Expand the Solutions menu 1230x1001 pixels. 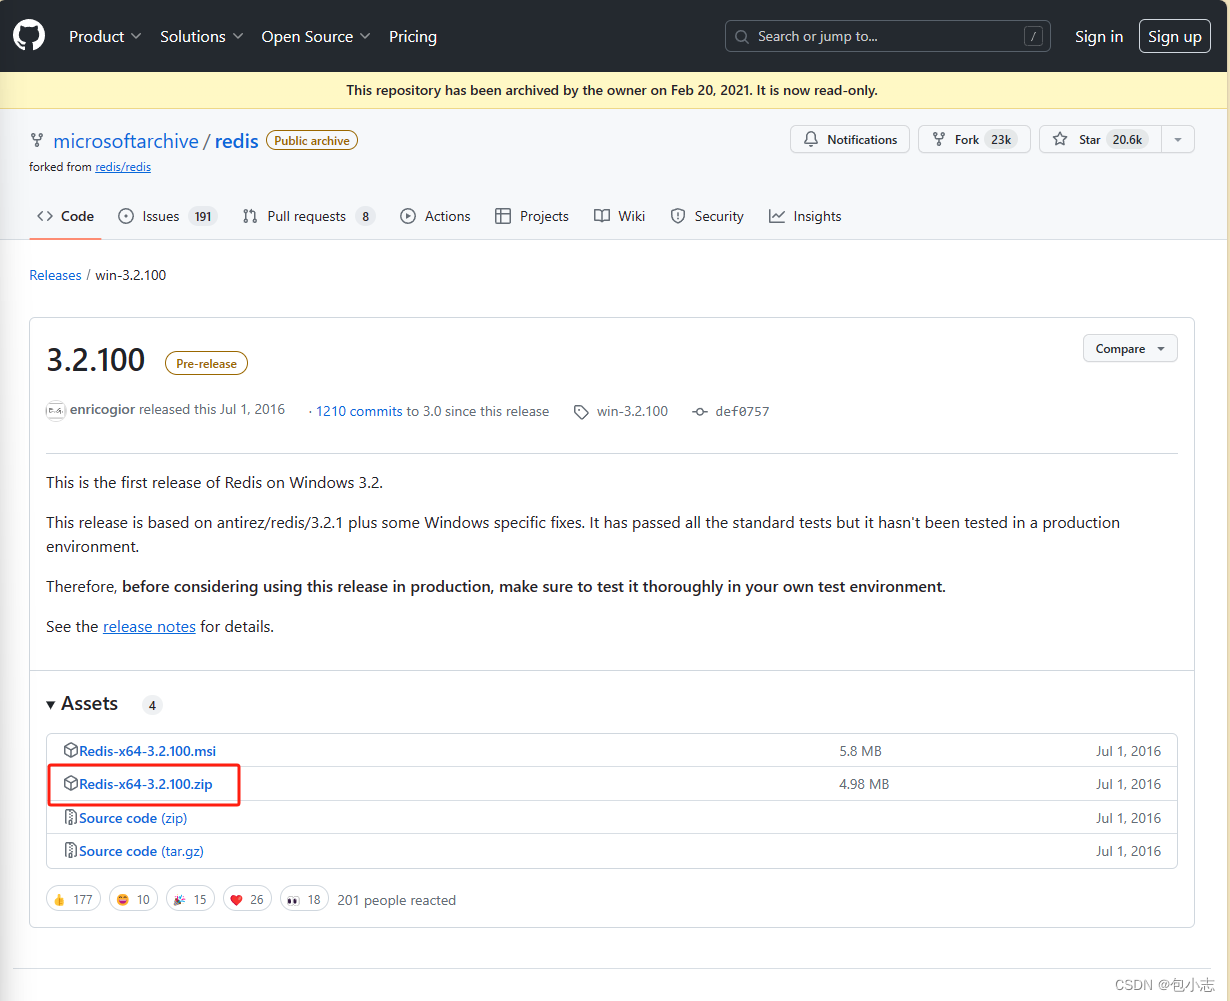click(x=202, y=36)
